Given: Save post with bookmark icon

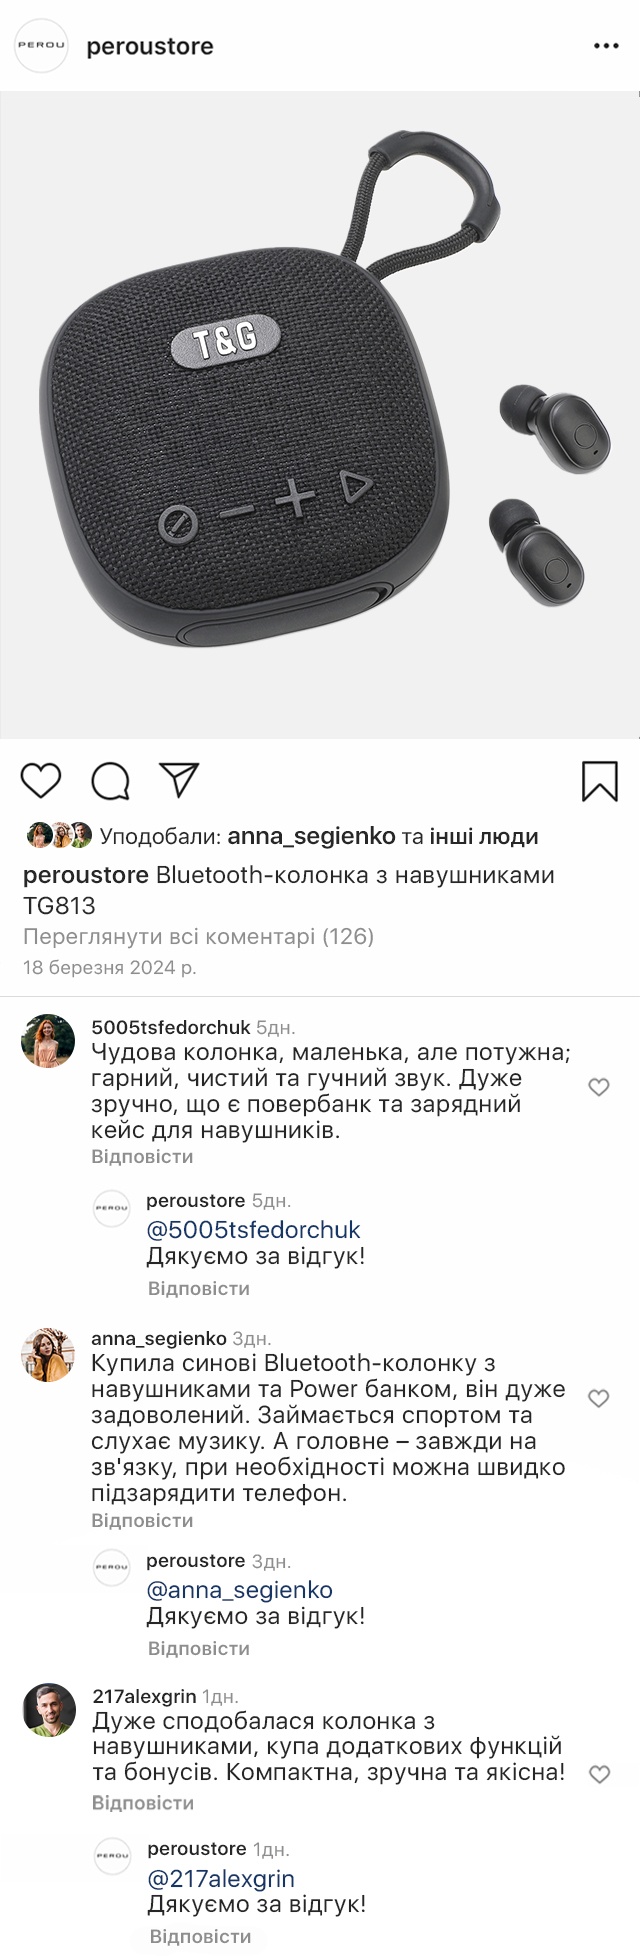Looking at the screenshot, I should [600, 781].
